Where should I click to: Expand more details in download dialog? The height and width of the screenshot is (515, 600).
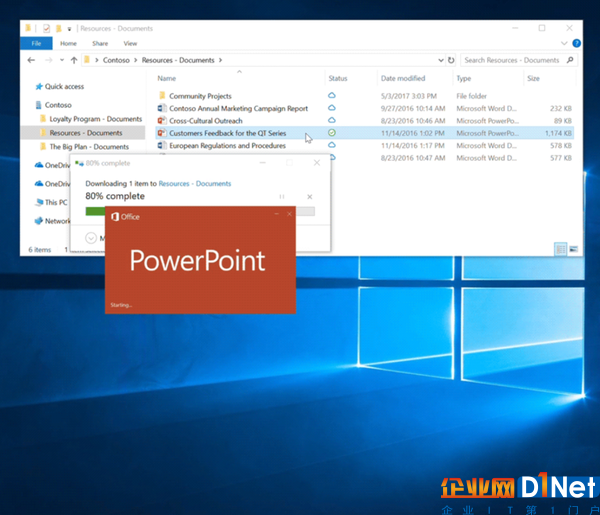coord(91,238)
